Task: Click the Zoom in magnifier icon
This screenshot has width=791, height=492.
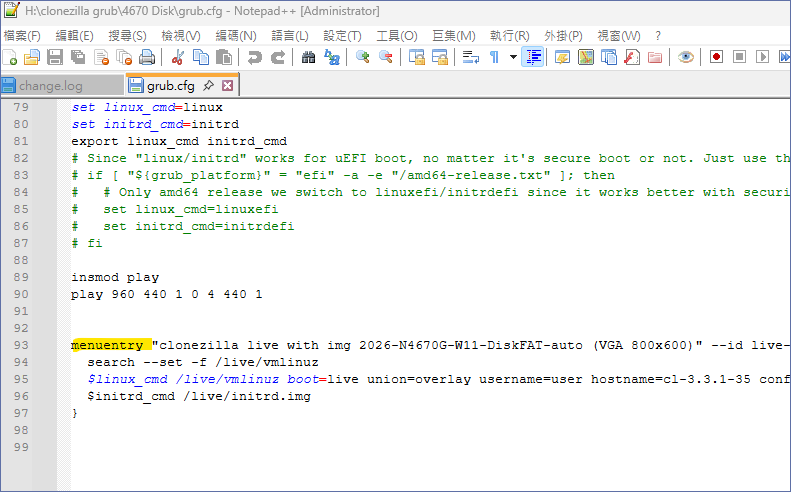Action: [x=363, y=57]
